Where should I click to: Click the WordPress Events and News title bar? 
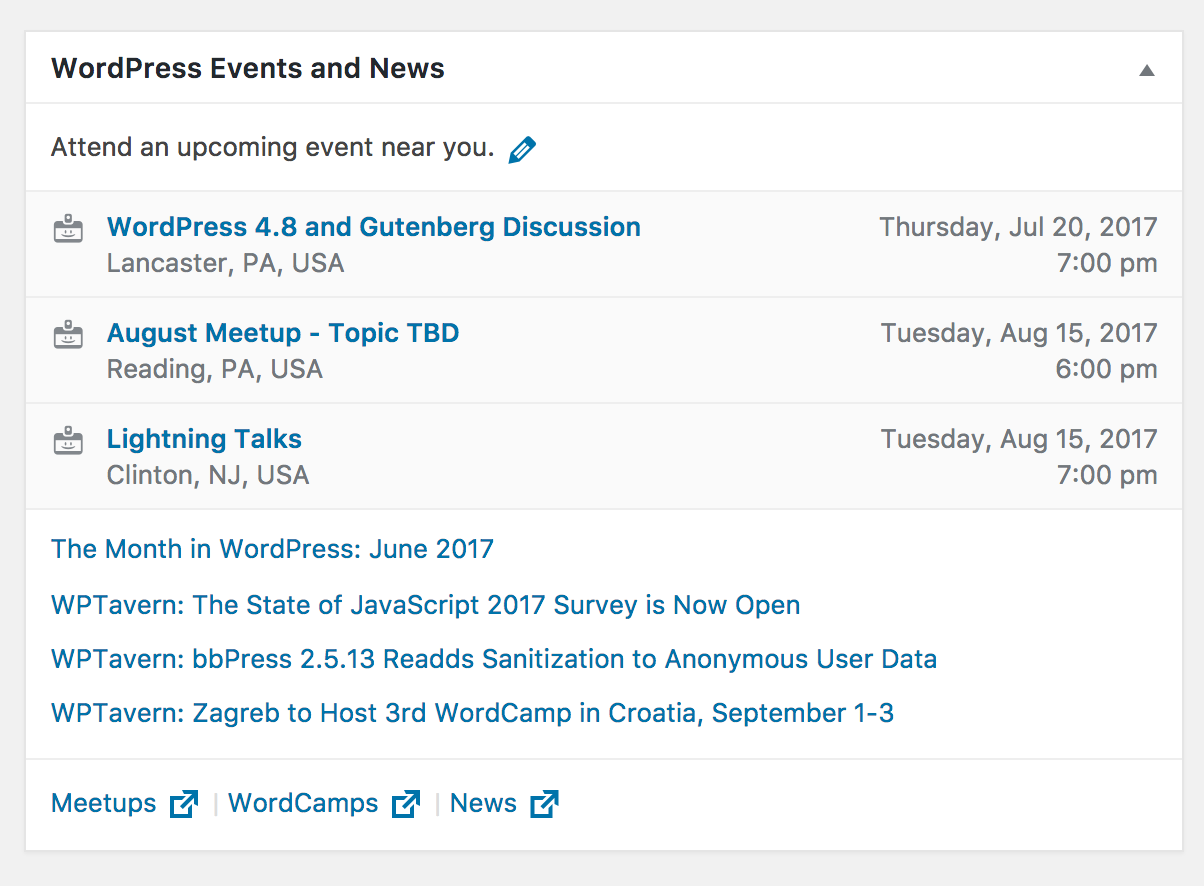(602, 68)
